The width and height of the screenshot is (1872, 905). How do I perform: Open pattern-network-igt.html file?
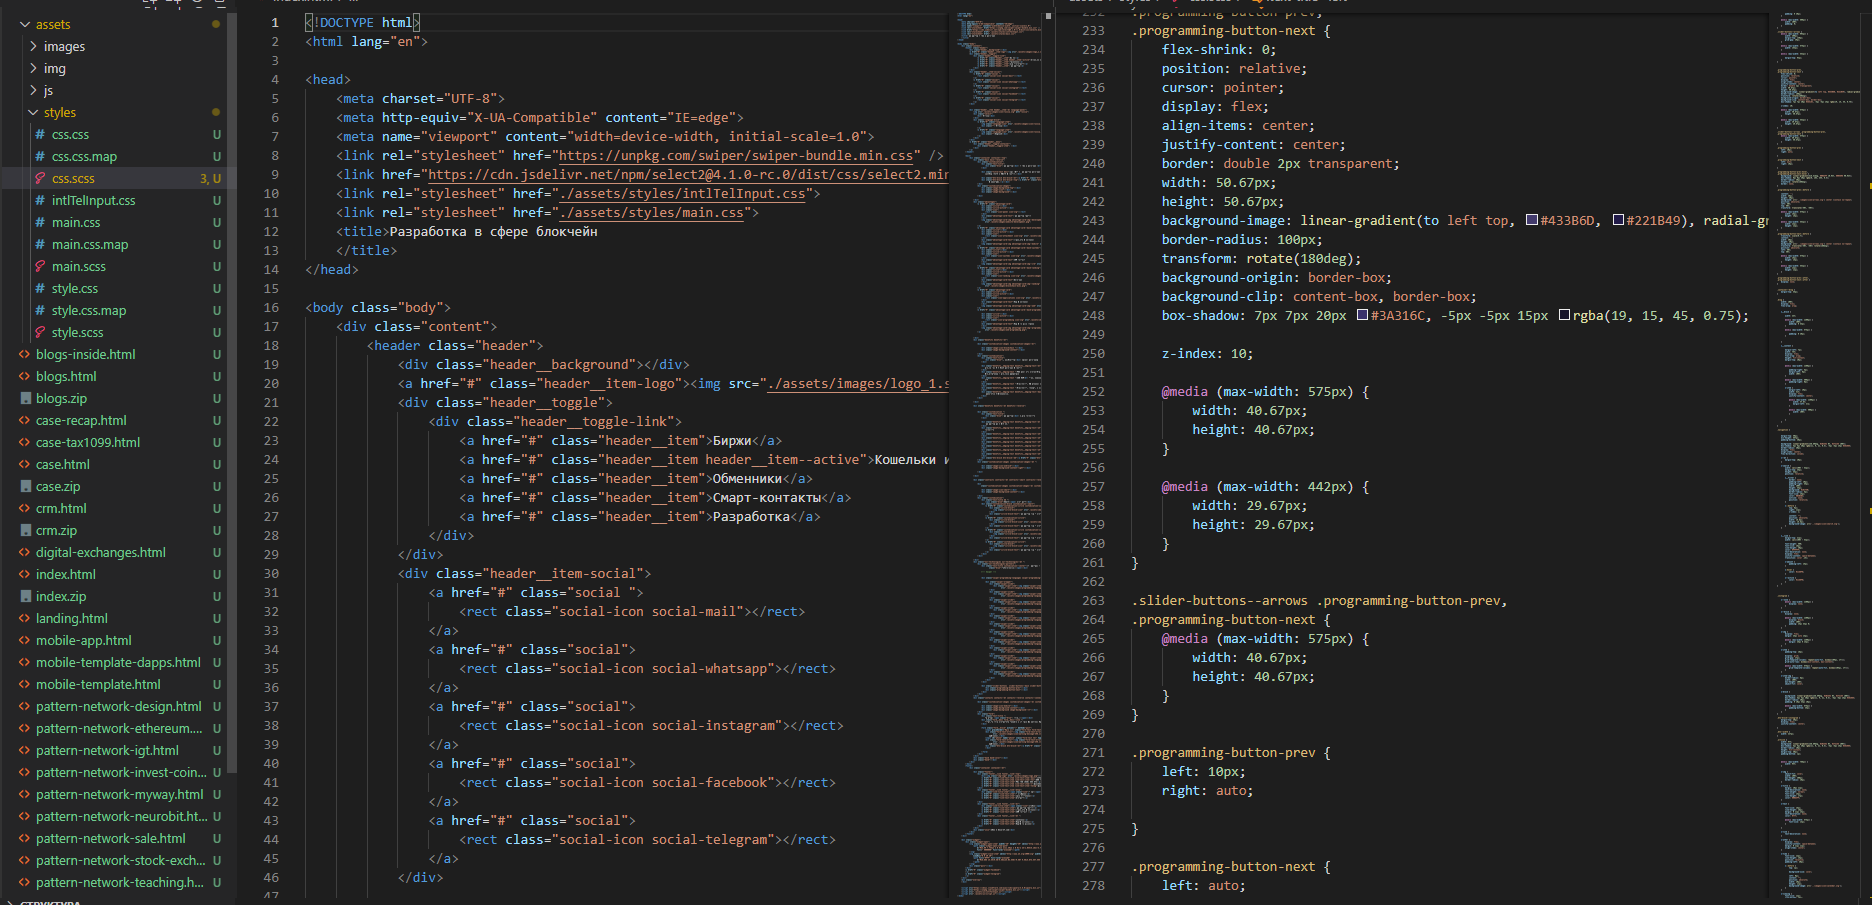pos(107,750)
